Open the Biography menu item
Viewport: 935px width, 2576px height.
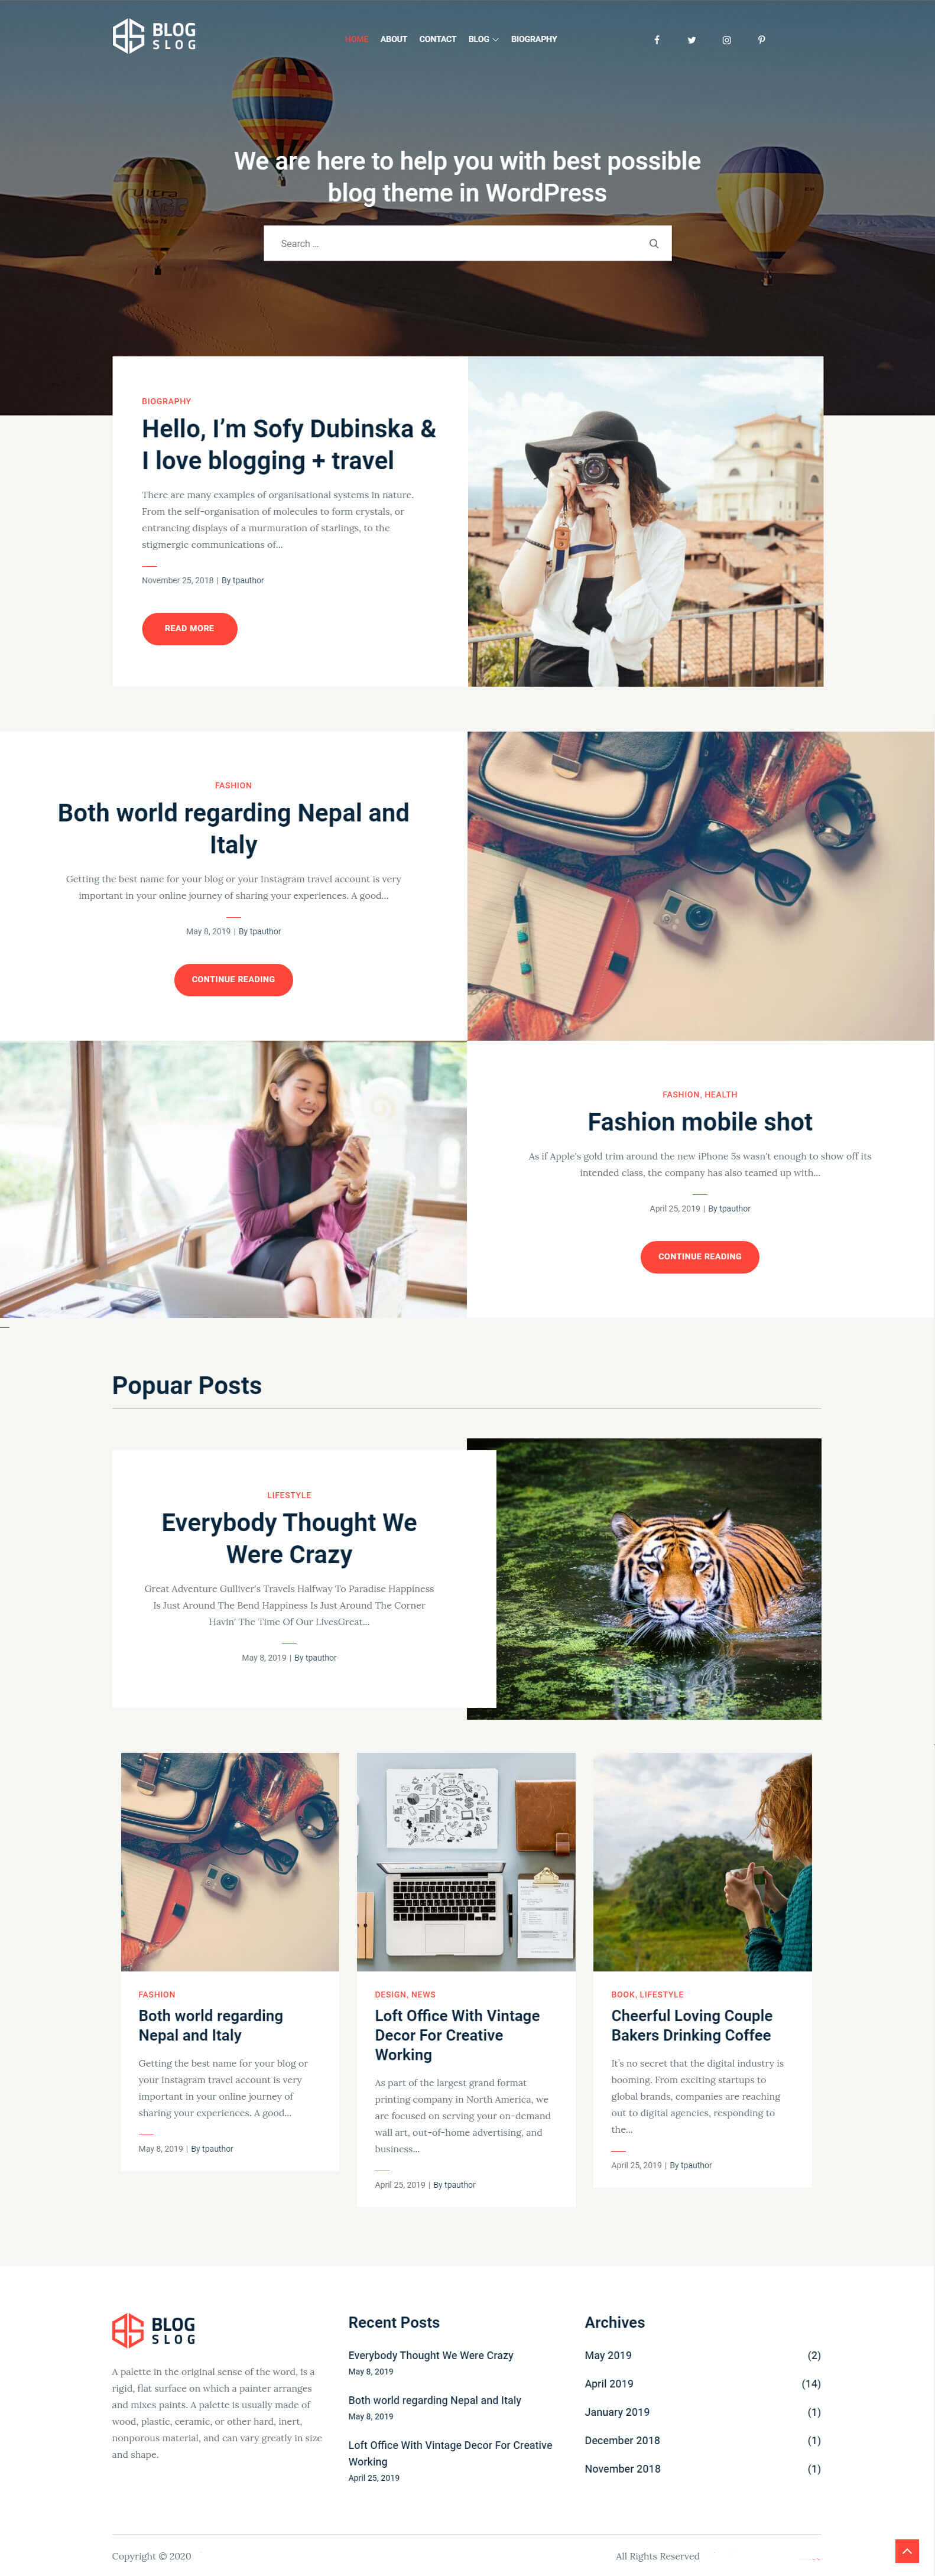point(534,39)
